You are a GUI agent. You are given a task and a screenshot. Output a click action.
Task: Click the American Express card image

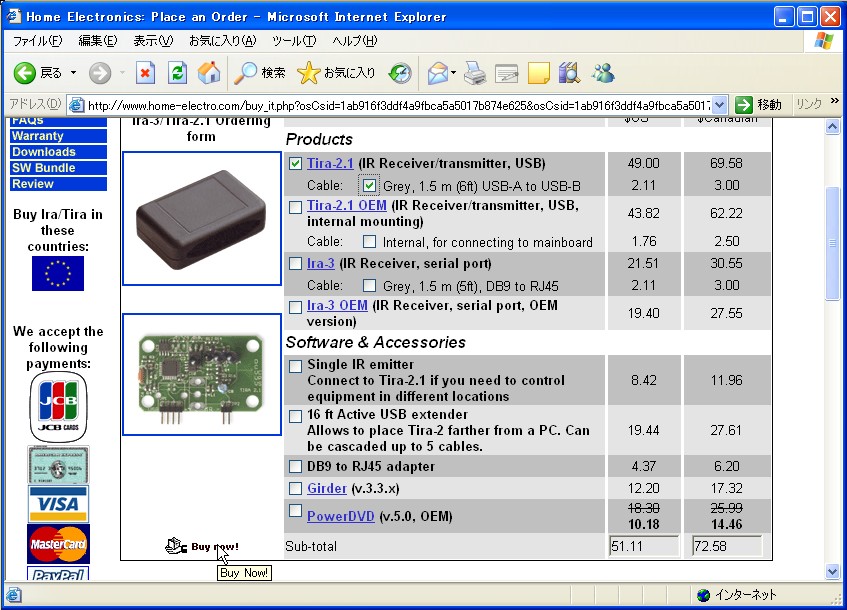58,465
